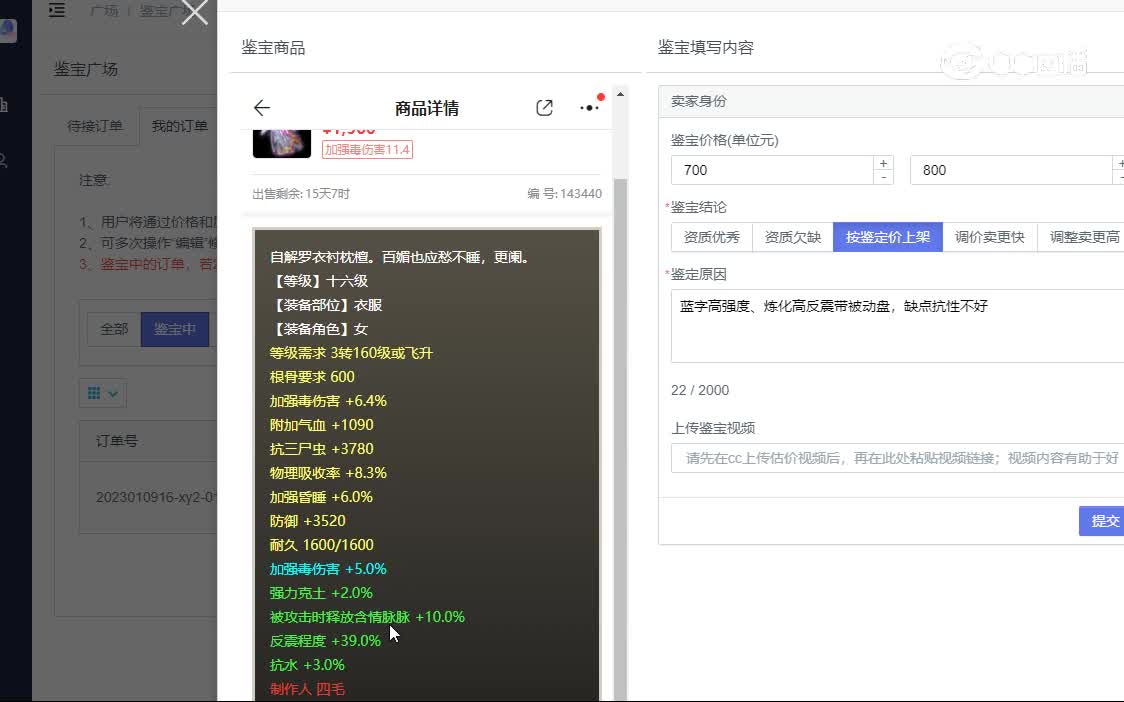Click the 广场 breadcrumb link
Viewport: 1124px width, 702px height.
(105, 11)
